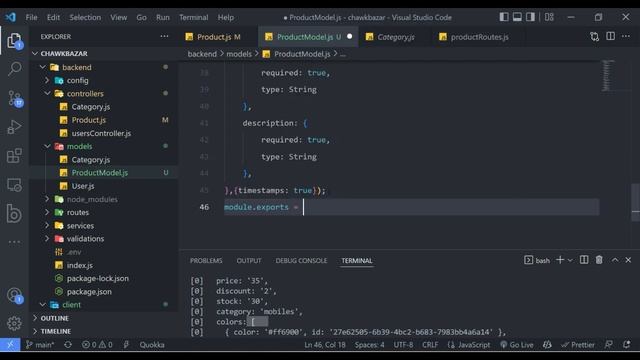Split the editor right

point(610,36)
